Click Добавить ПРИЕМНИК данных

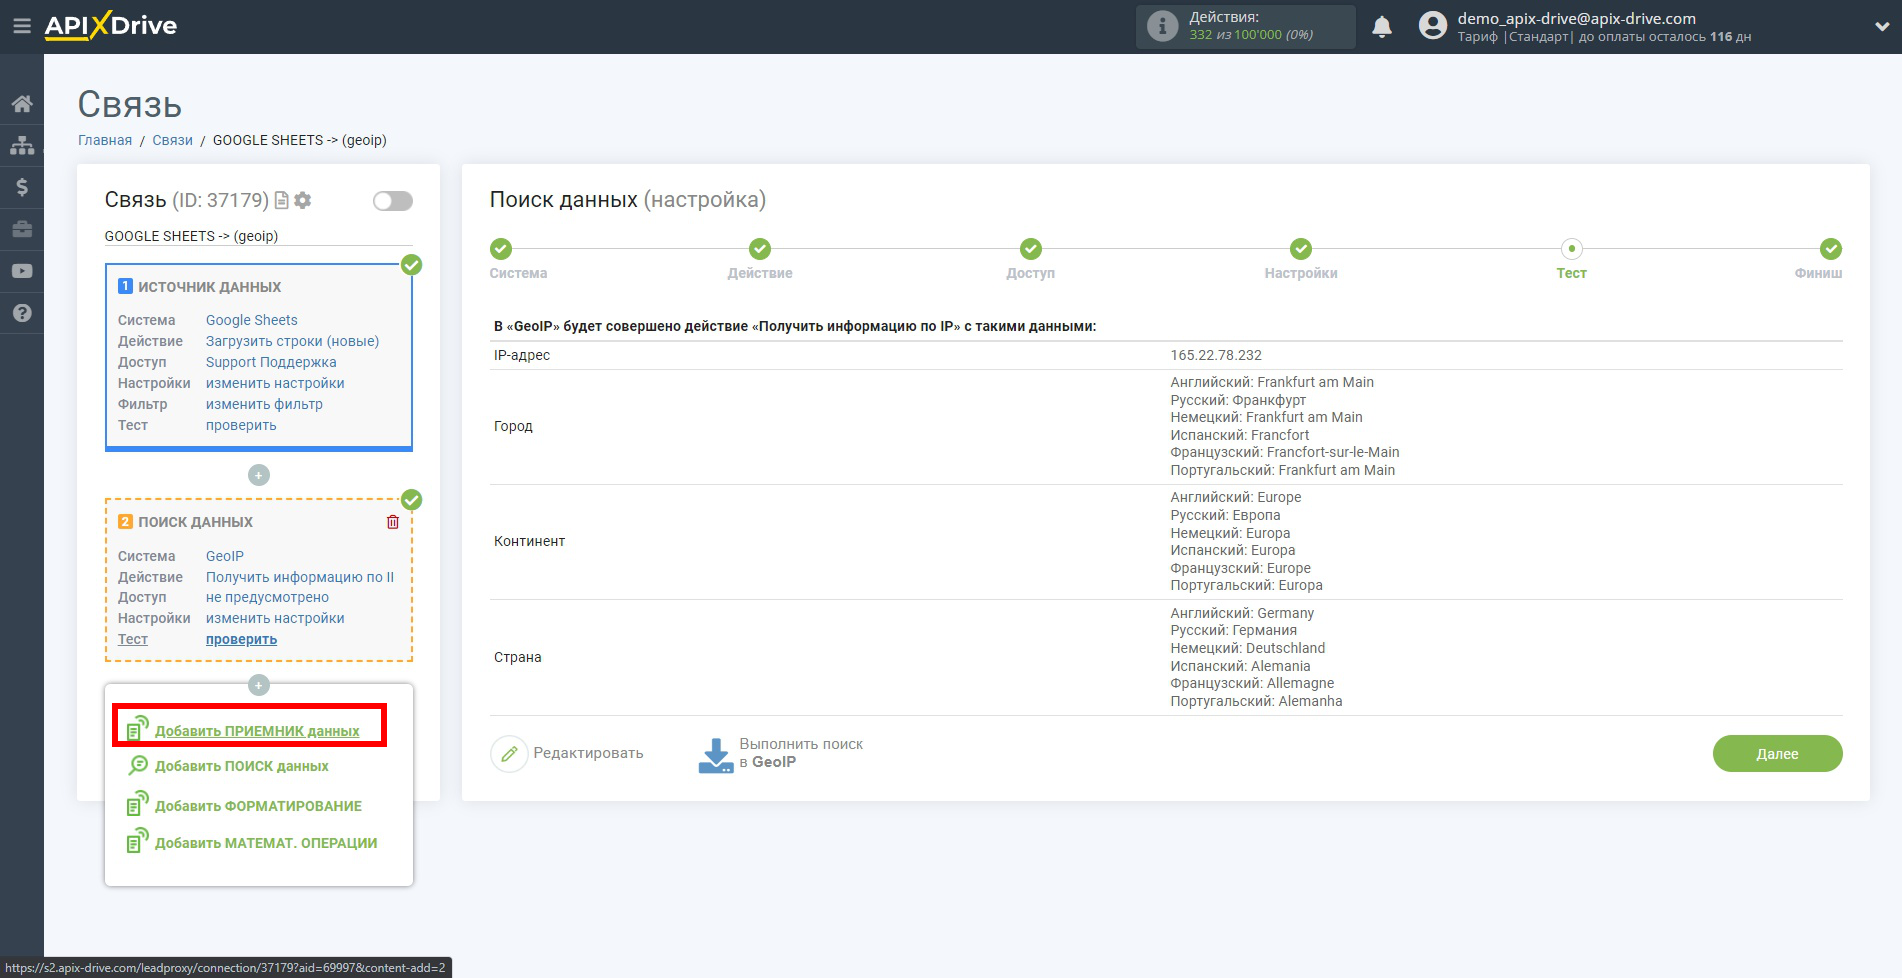(257, 731)
